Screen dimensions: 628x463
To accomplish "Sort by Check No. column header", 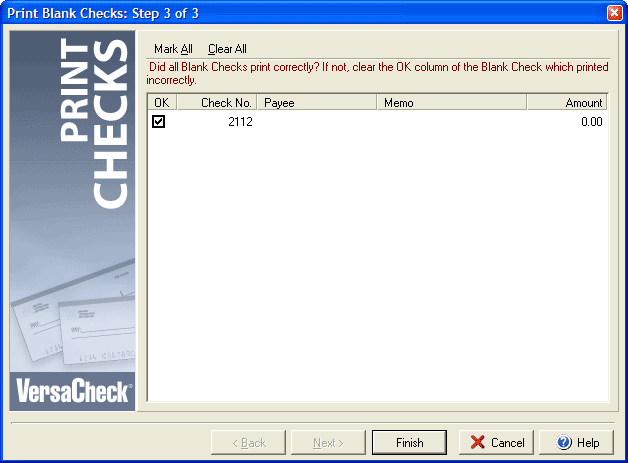I will (x=217, y=103).
